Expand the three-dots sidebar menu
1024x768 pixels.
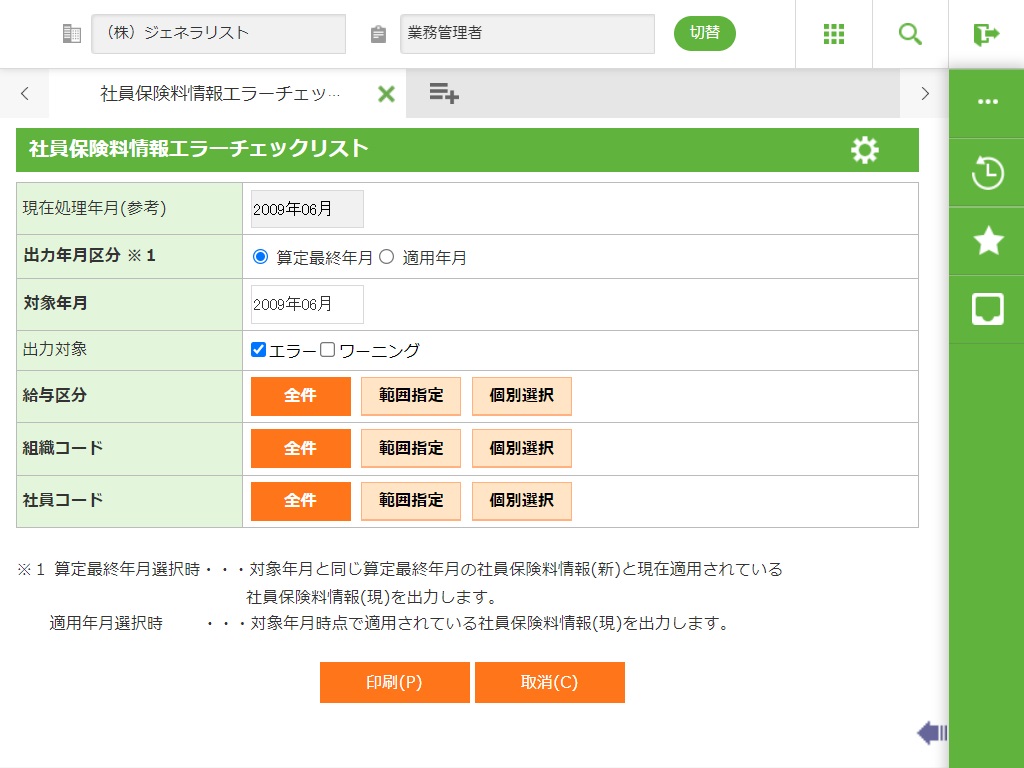pyautogui.click(x=987, y=102)
